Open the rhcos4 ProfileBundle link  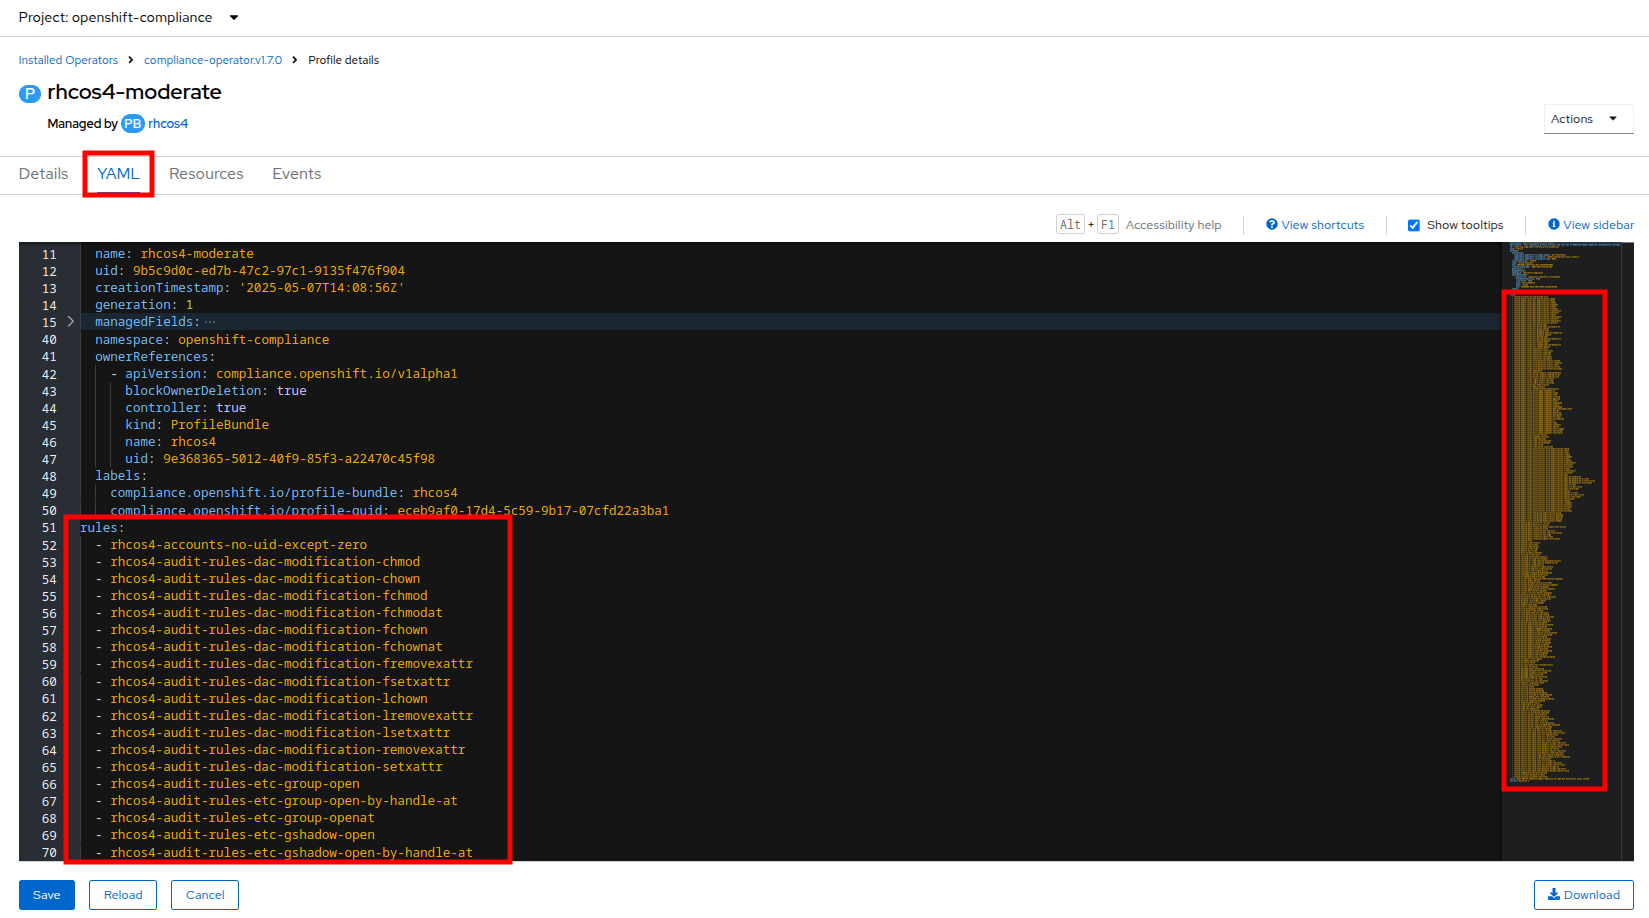click(x=168, y=124)
